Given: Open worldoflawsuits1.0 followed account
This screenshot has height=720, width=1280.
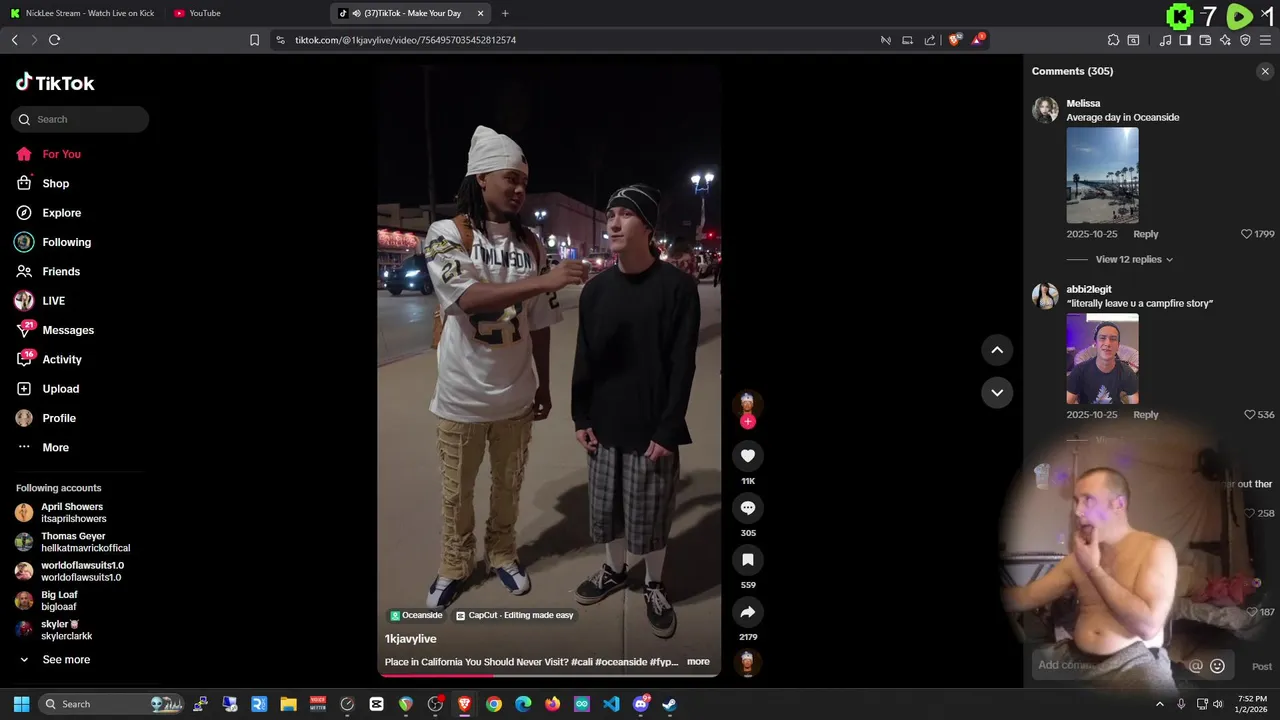Looking at the screenshot, I should coord(69,571).
